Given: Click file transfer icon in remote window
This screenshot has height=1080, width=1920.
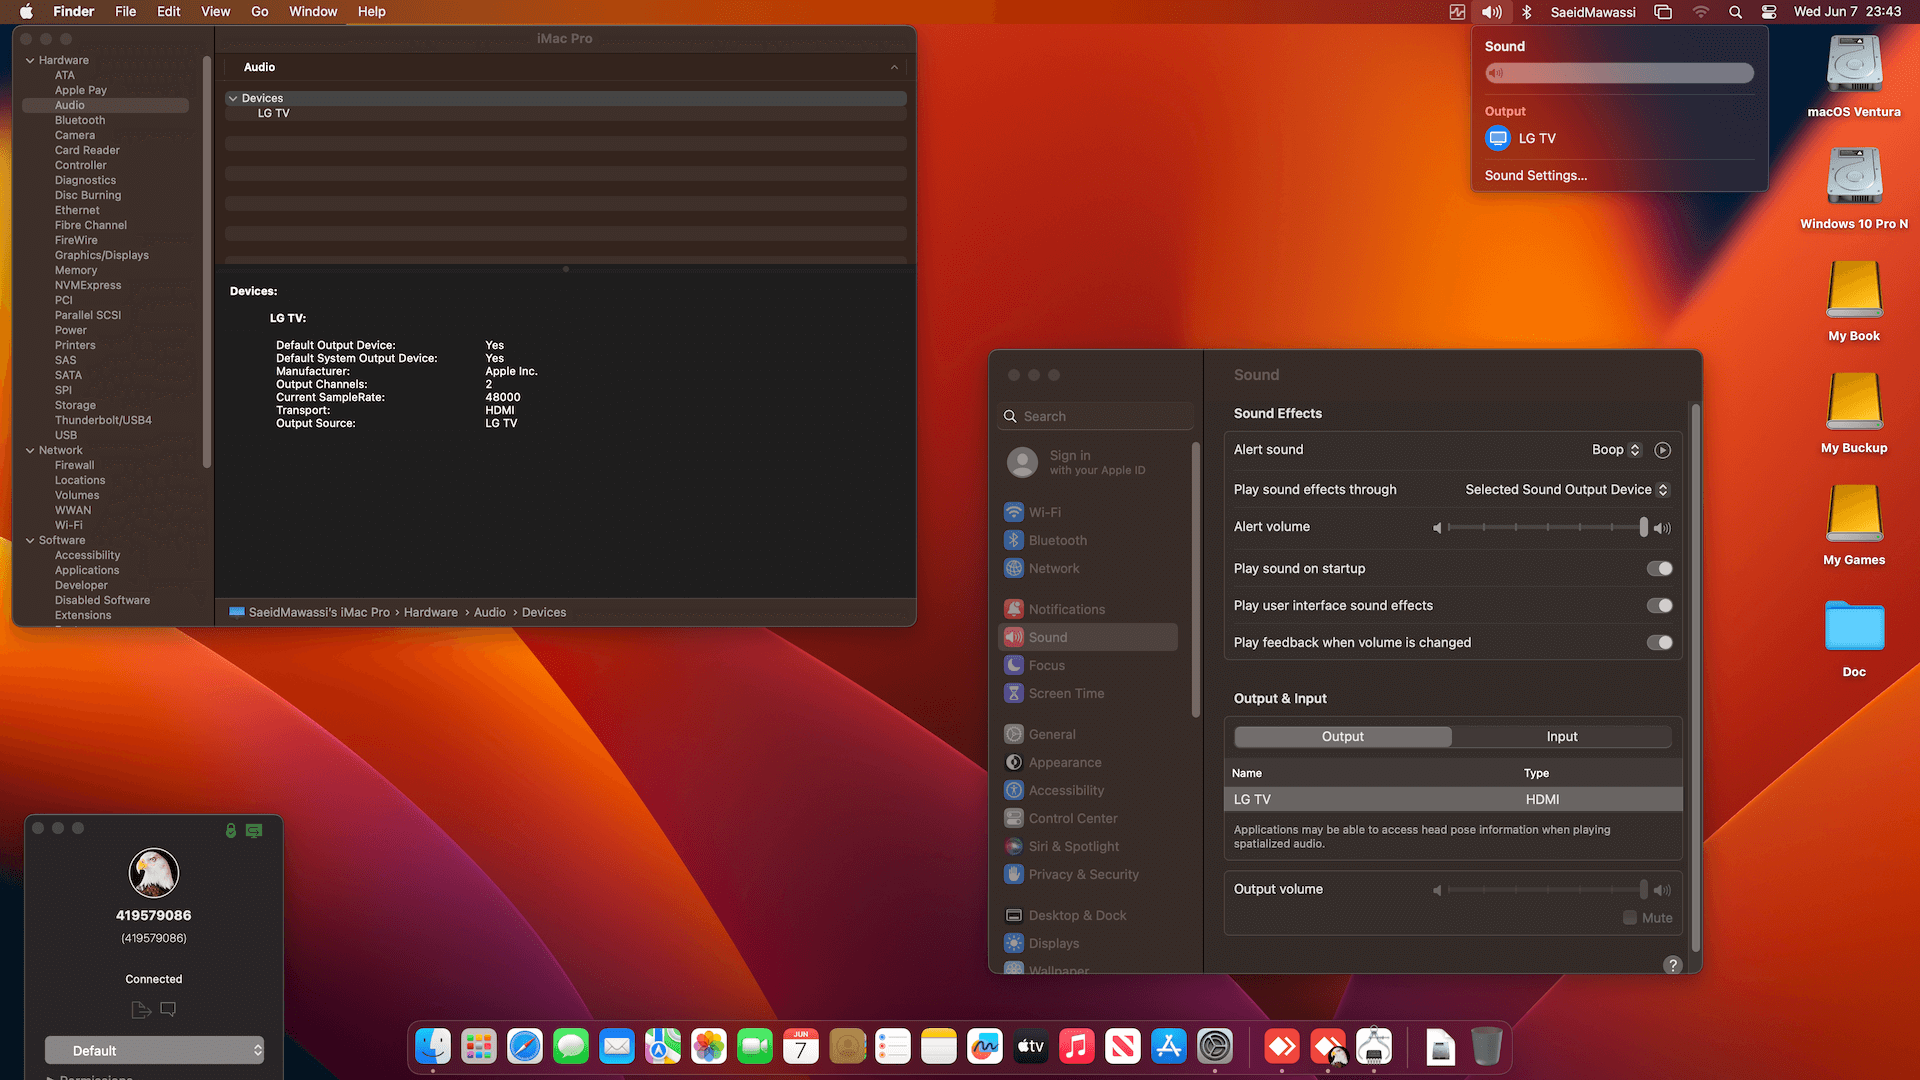Looking at the screenshot, I should (x=141, y=1010).
